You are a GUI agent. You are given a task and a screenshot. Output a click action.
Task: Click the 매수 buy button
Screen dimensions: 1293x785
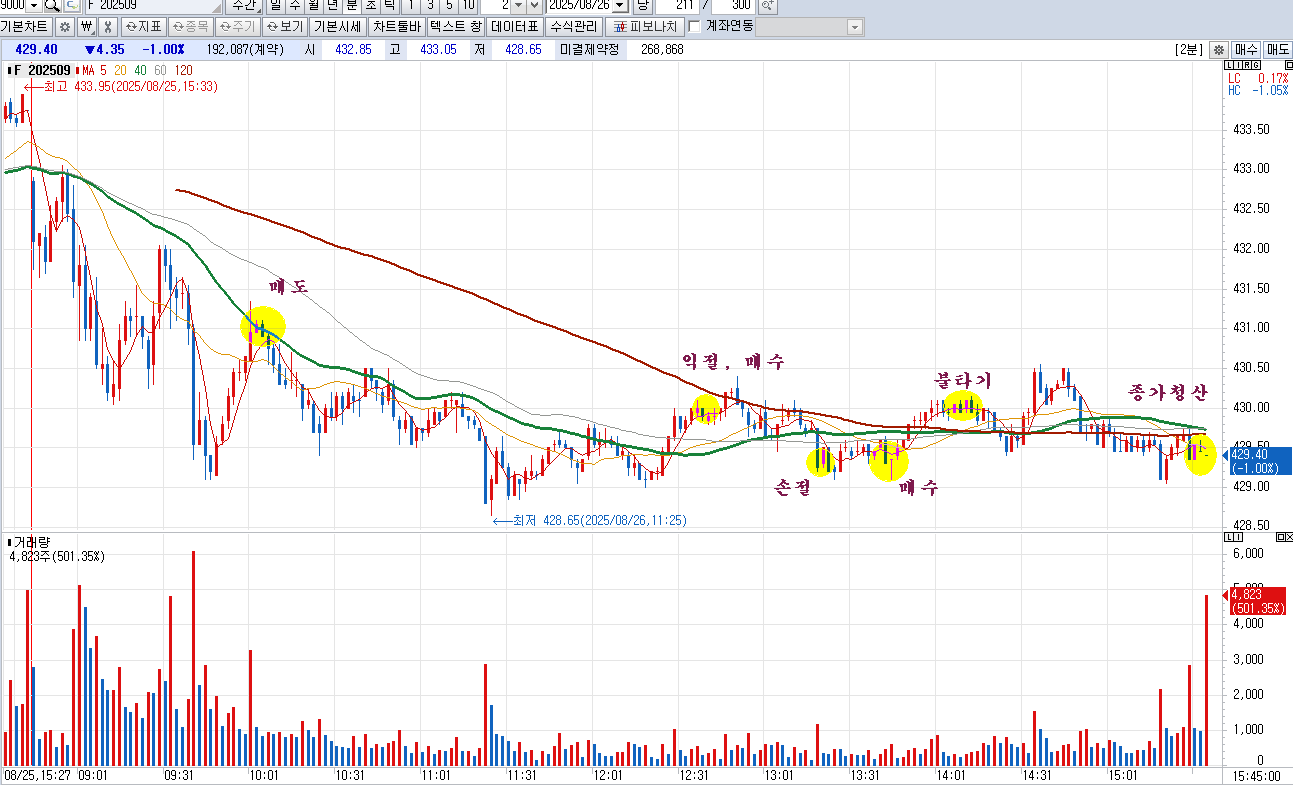tap(1246, 49)
